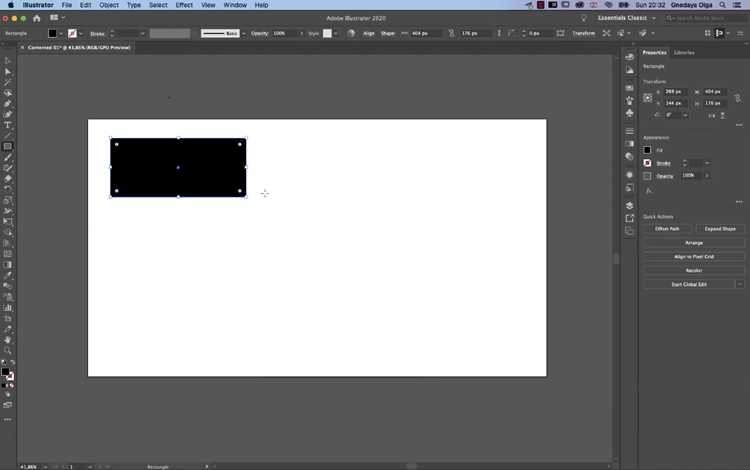Toggle the constrain width and height proportions link
Screen dimensions: 750x470
738,98
